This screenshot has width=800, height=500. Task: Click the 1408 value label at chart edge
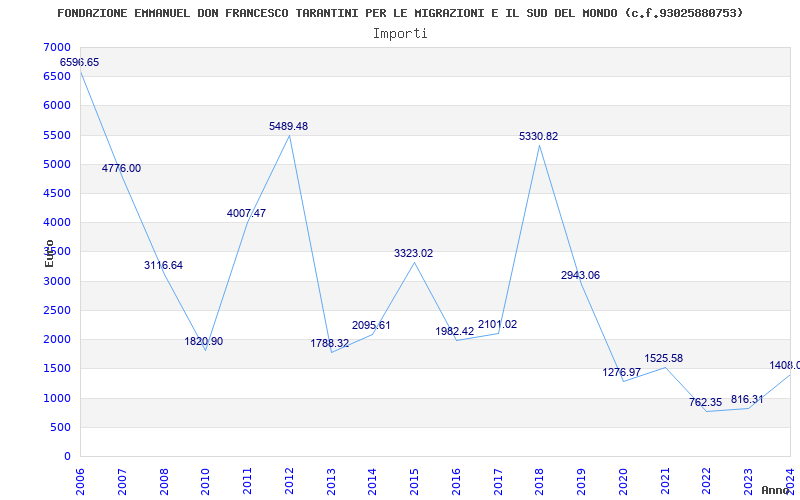[x=785, y=365]
